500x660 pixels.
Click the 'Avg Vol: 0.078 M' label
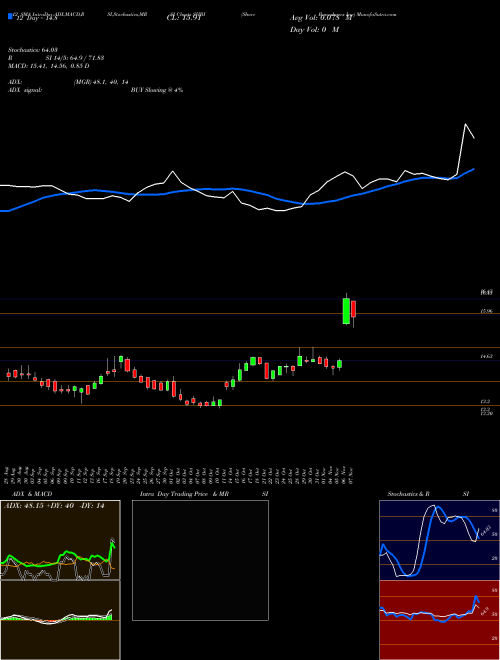pyautogui.click(x=321, y=19)
